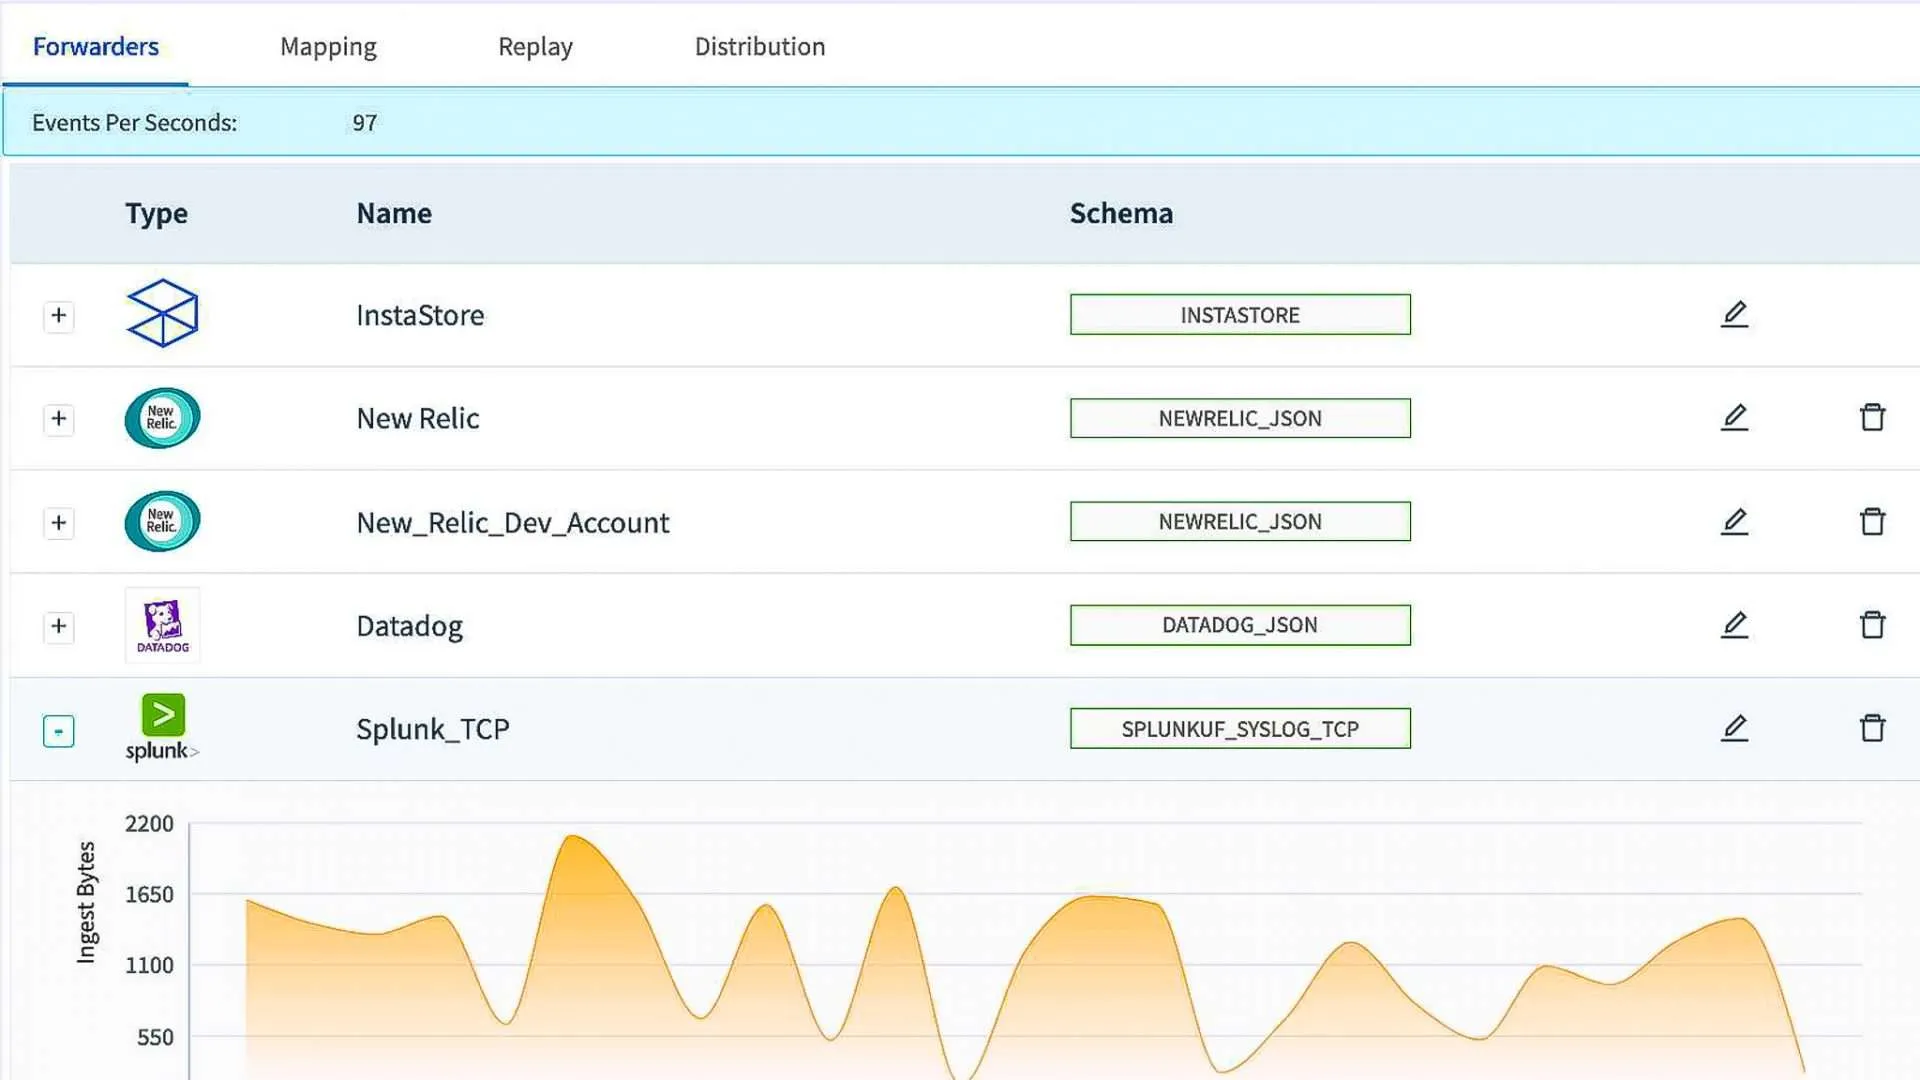The image size is (1920, 1080).
Task: Edit the New_Relic_Dev_Account forwarder
Action: [1734, 521]
